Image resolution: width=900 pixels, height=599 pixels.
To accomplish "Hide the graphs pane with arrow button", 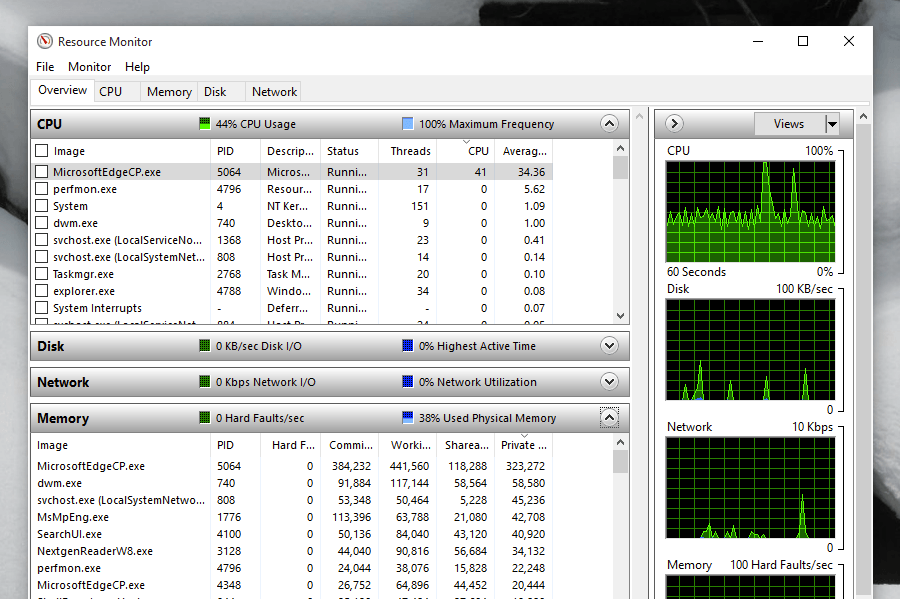I will click(x=674, y=123).
